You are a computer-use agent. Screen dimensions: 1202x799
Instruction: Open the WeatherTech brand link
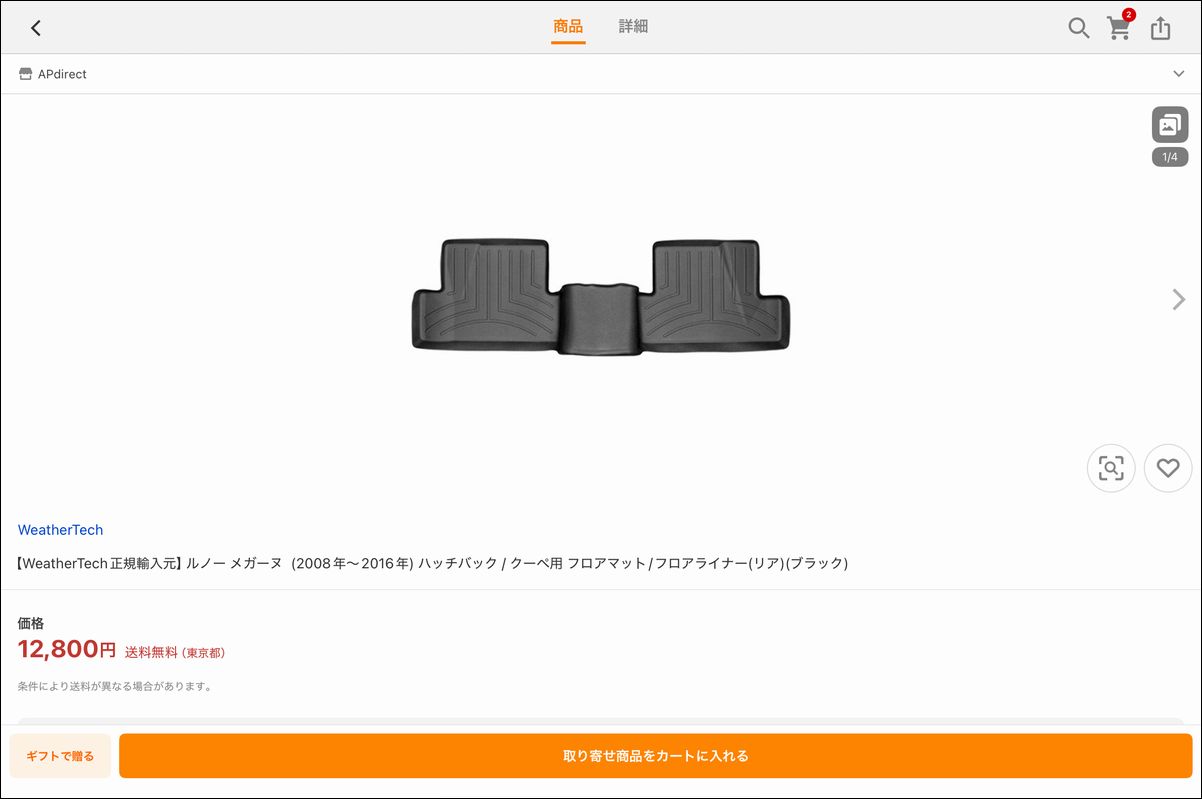coord(60,530)
